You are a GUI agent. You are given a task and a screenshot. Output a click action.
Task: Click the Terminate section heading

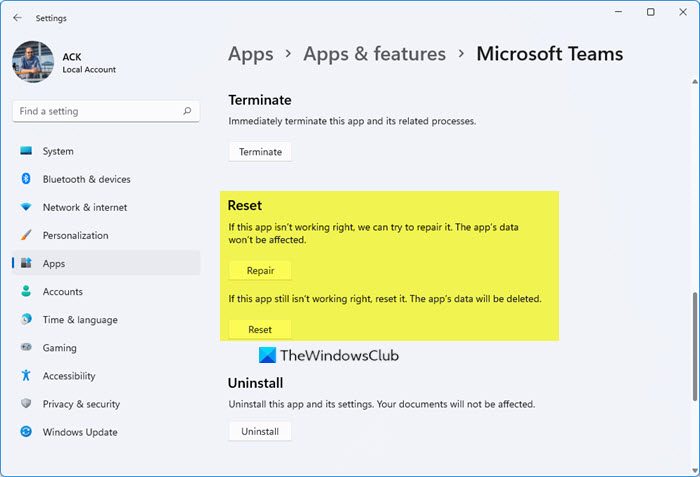(x=260, y=100)
